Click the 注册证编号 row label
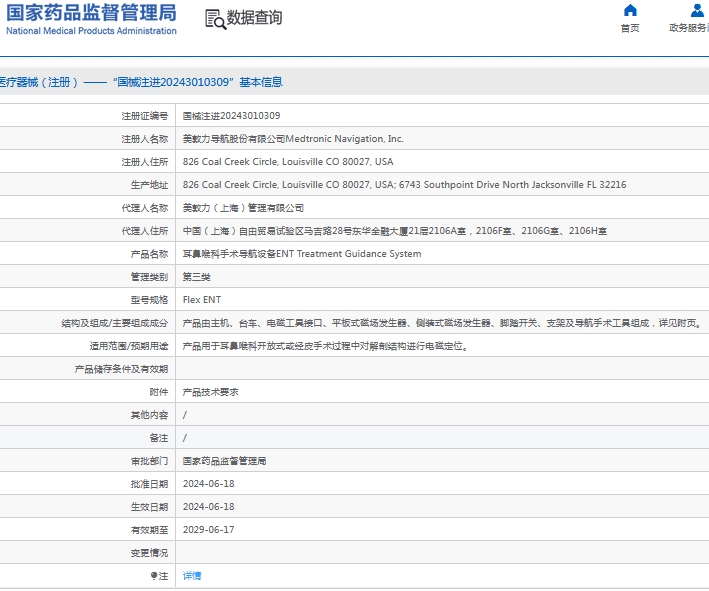This screenshot has width=709, height=591. coord(145,116)
